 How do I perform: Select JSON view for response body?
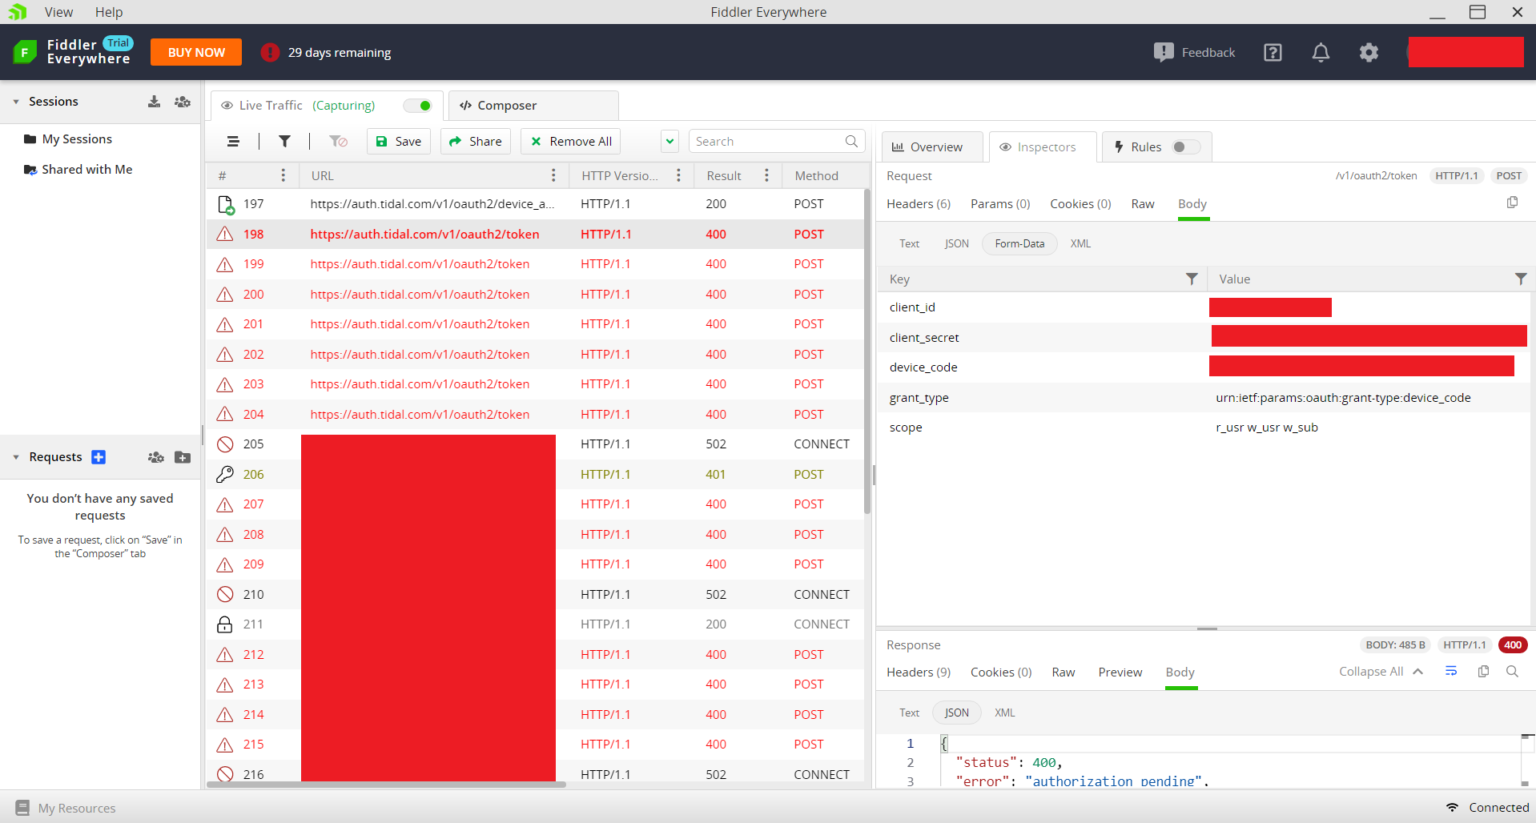pos(957,713)
